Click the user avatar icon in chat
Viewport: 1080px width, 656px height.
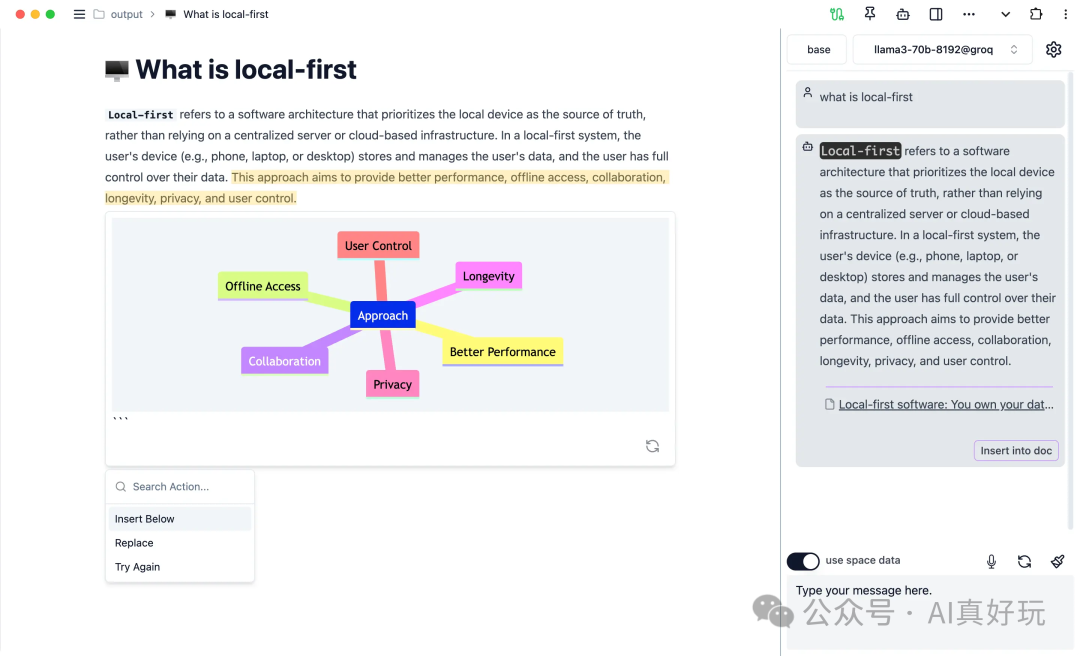click(x=807, y=92)
